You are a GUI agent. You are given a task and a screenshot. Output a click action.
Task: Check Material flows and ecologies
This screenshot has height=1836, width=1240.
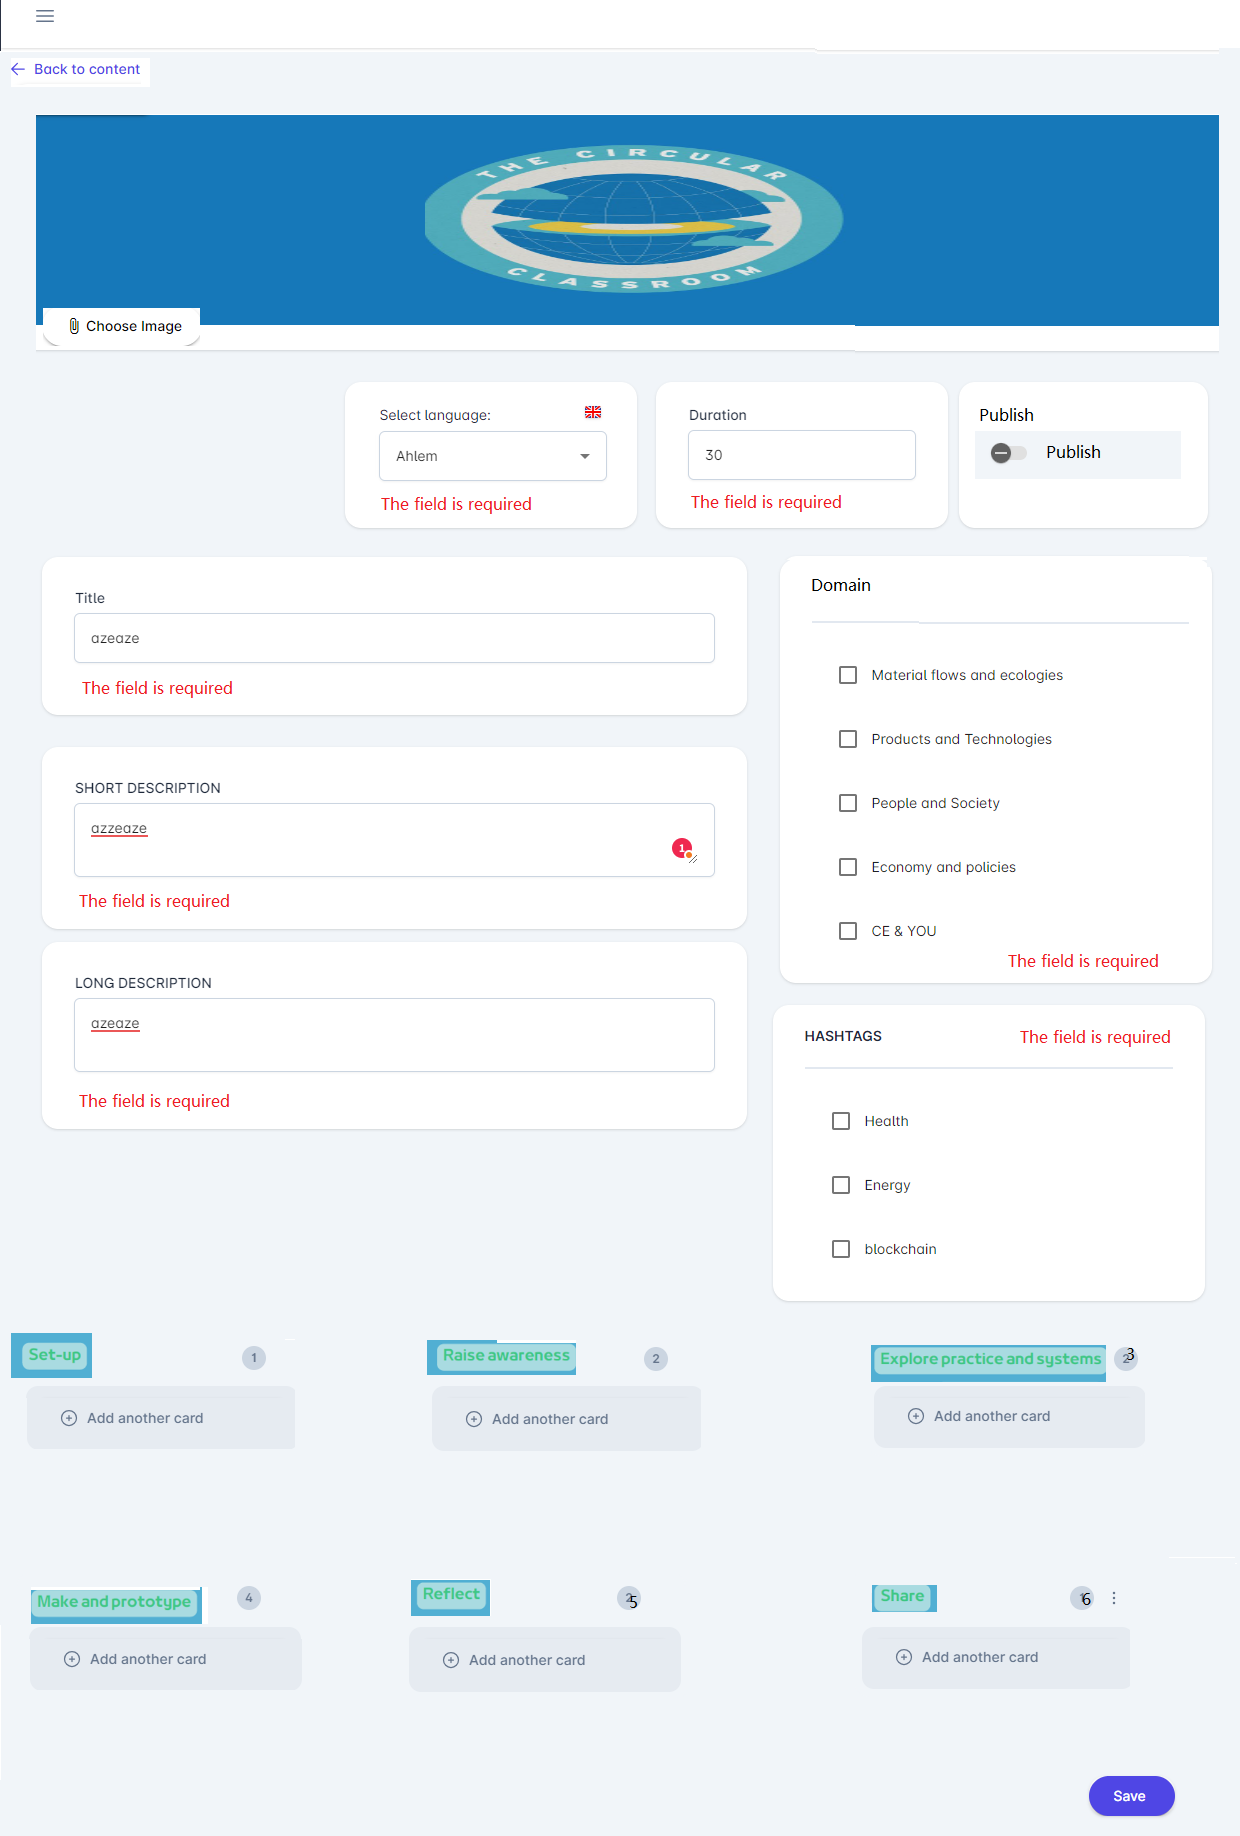(848, 675)
